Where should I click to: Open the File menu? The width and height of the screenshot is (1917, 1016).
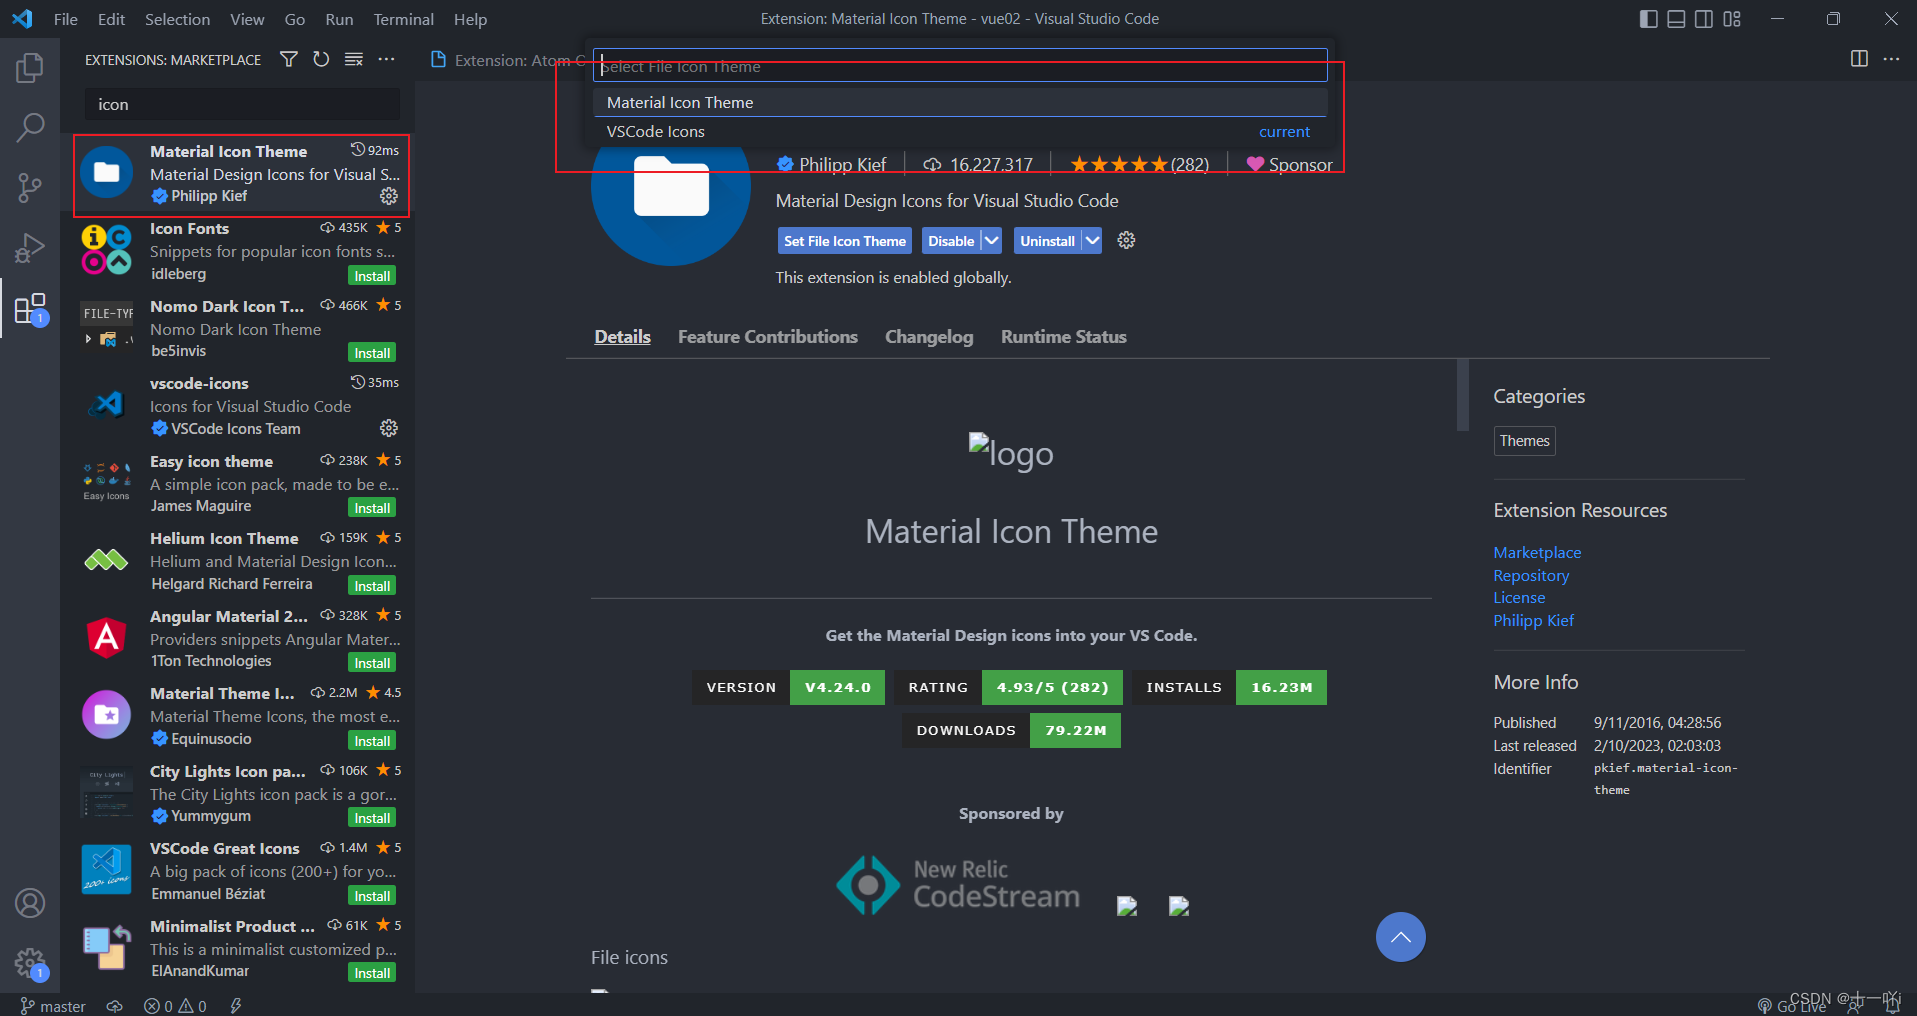(65, 19)
